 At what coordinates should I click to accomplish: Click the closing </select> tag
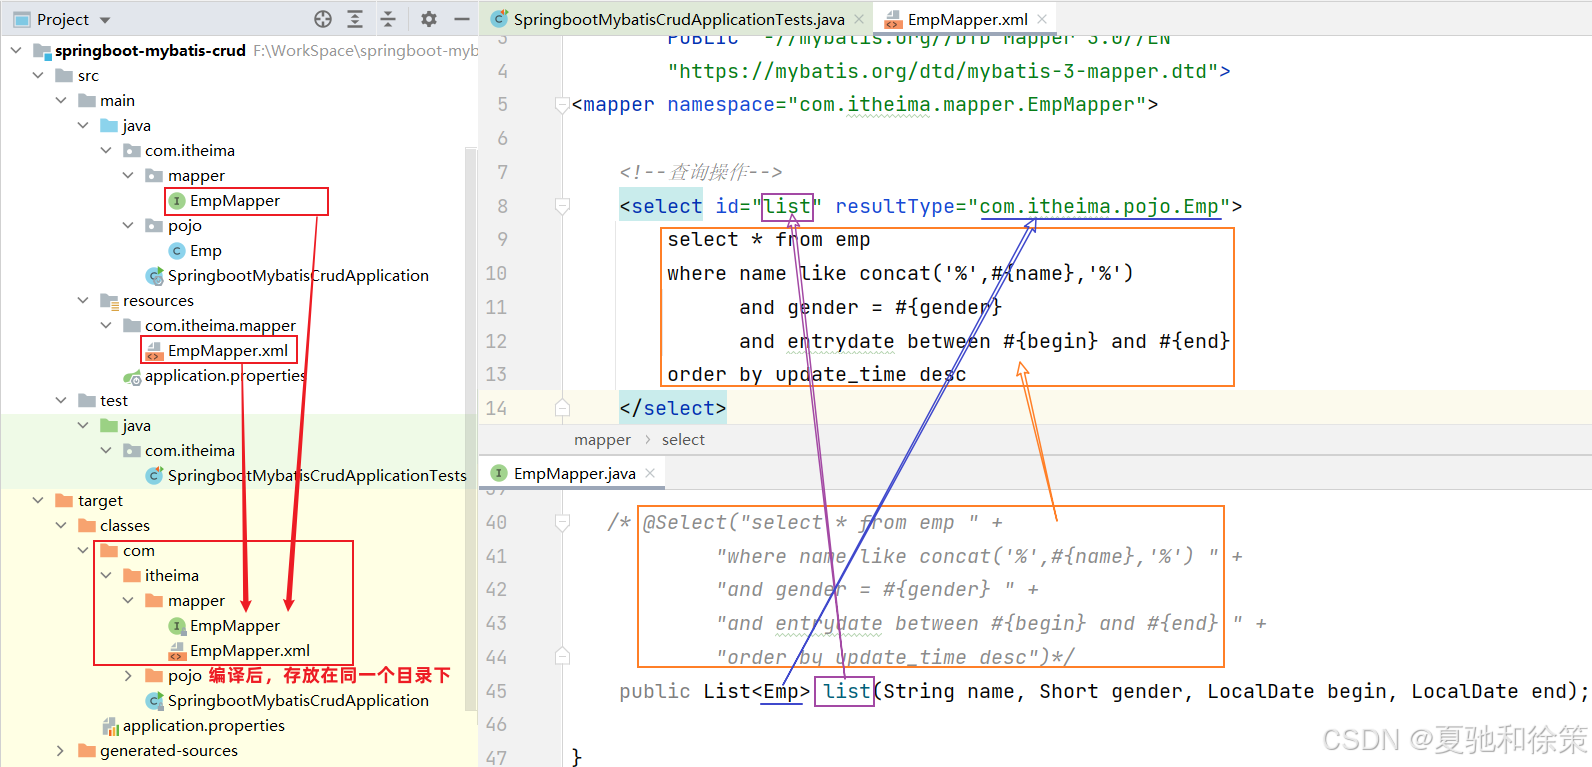[x=672, y=408]
